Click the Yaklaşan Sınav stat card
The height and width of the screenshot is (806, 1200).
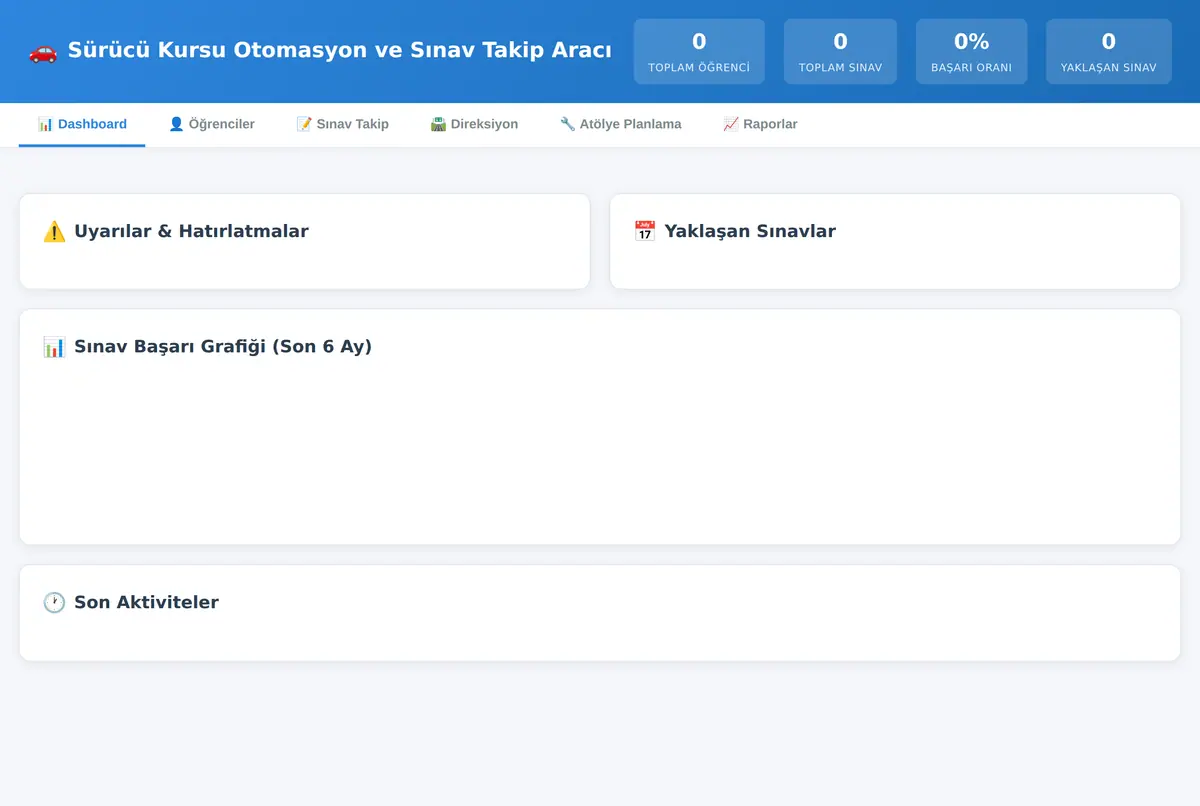click(1108, 52)
